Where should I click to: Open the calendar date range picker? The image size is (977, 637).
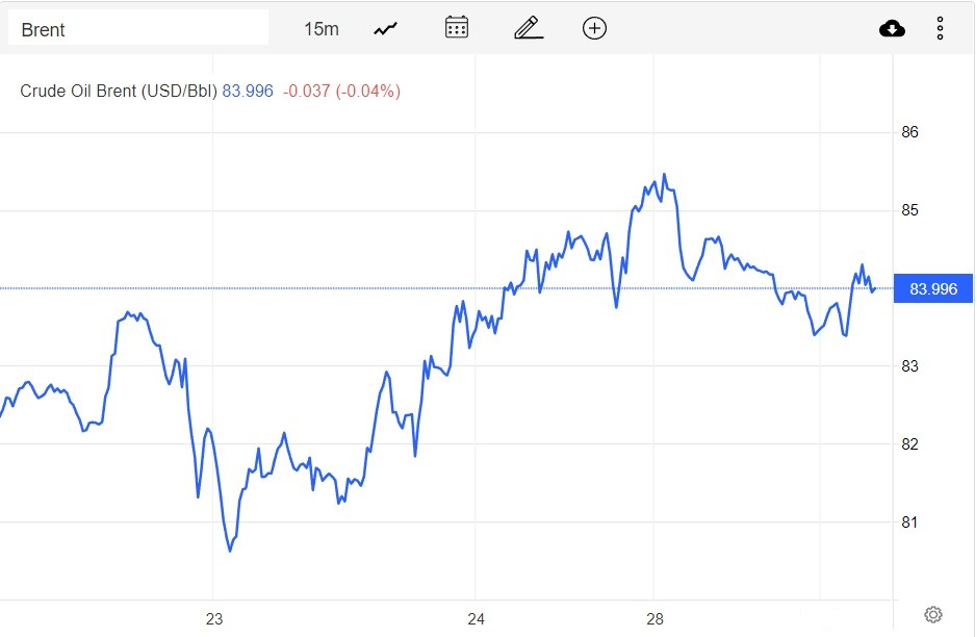pos(457,28)
